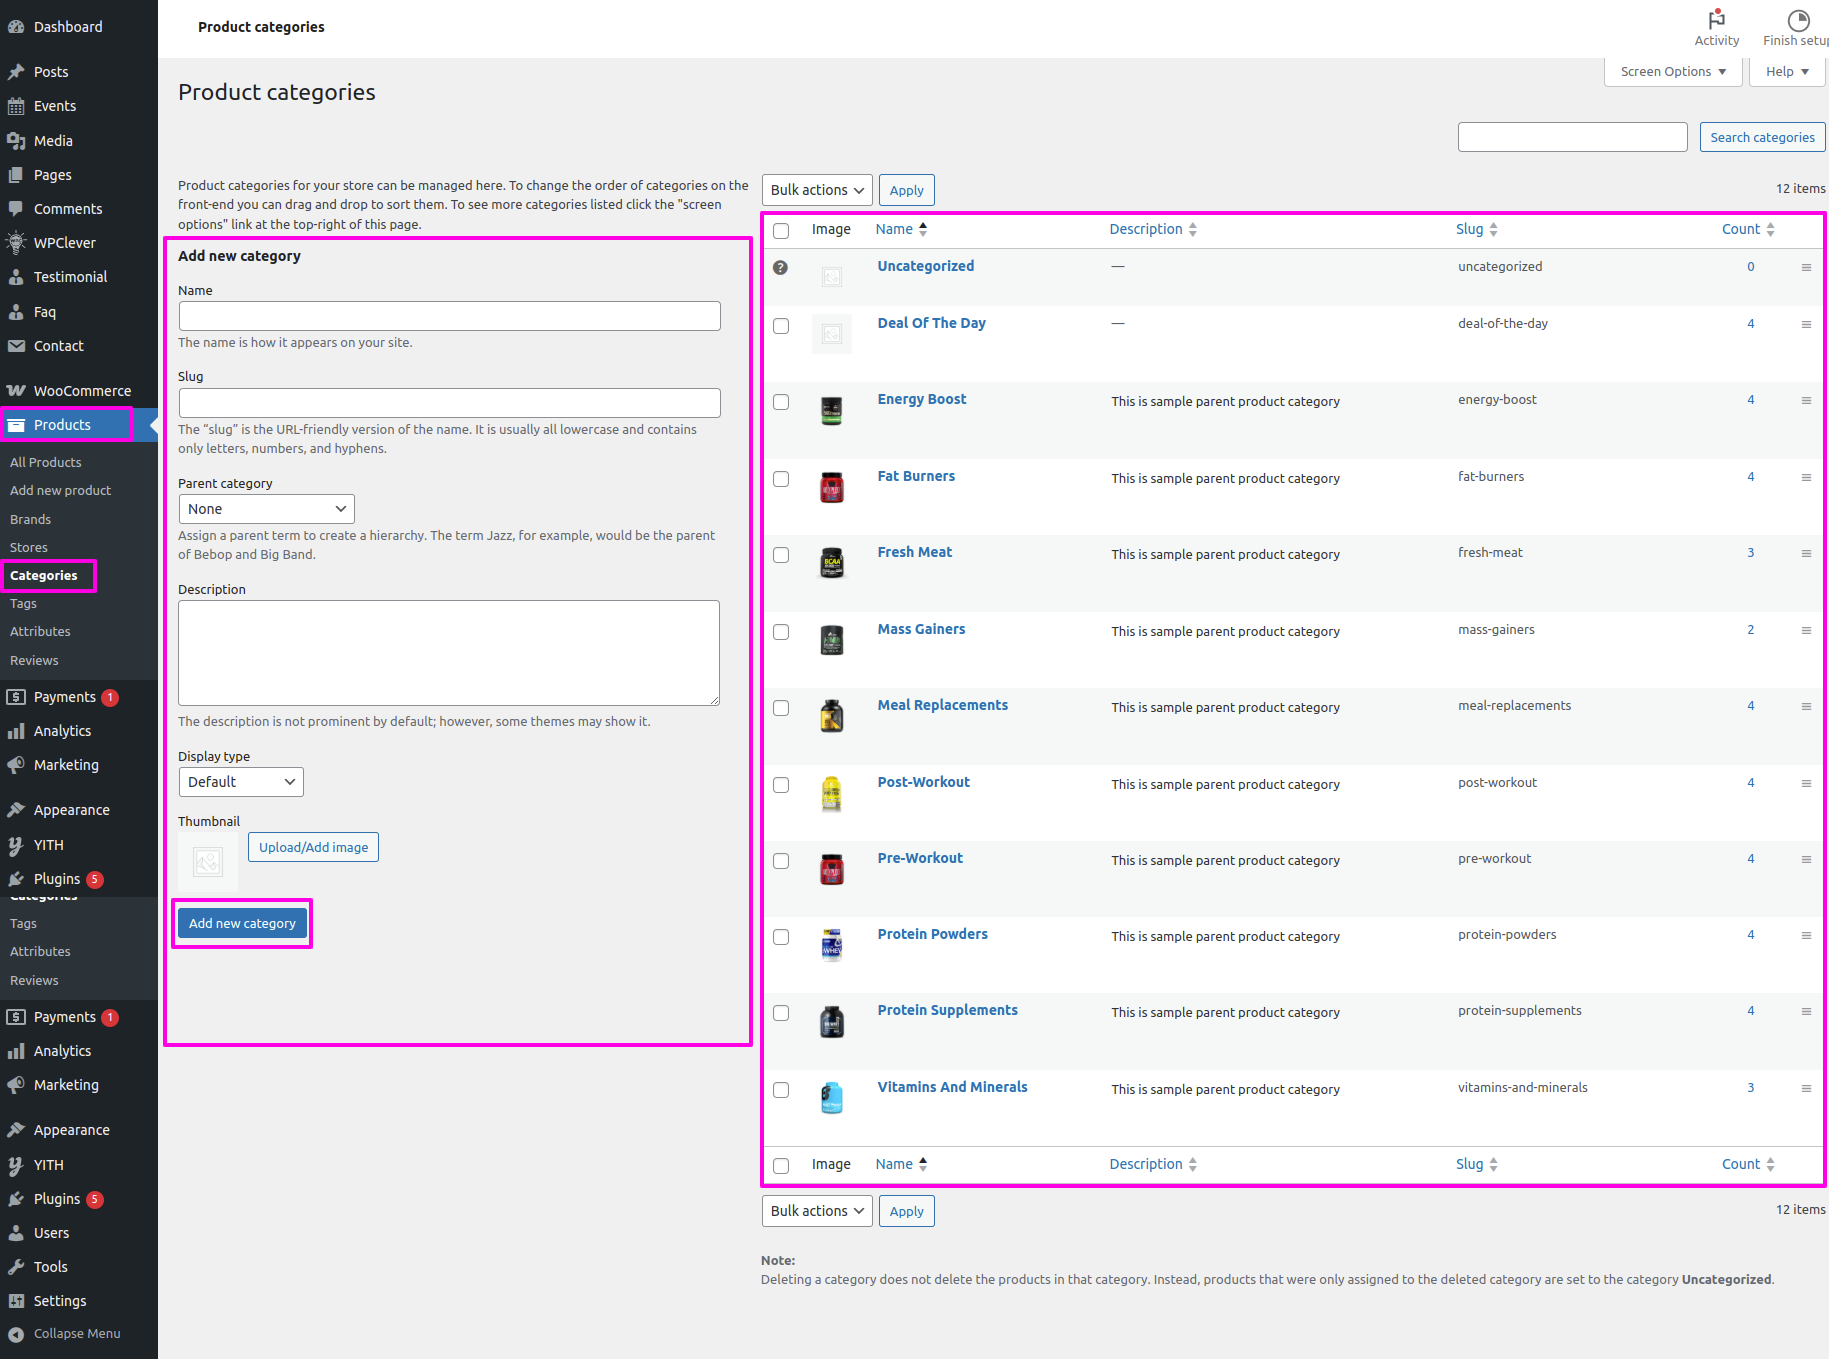Expand the Parent category dropdown
This screenshot has height=1359, width=1829.
(x=266, y=509)
